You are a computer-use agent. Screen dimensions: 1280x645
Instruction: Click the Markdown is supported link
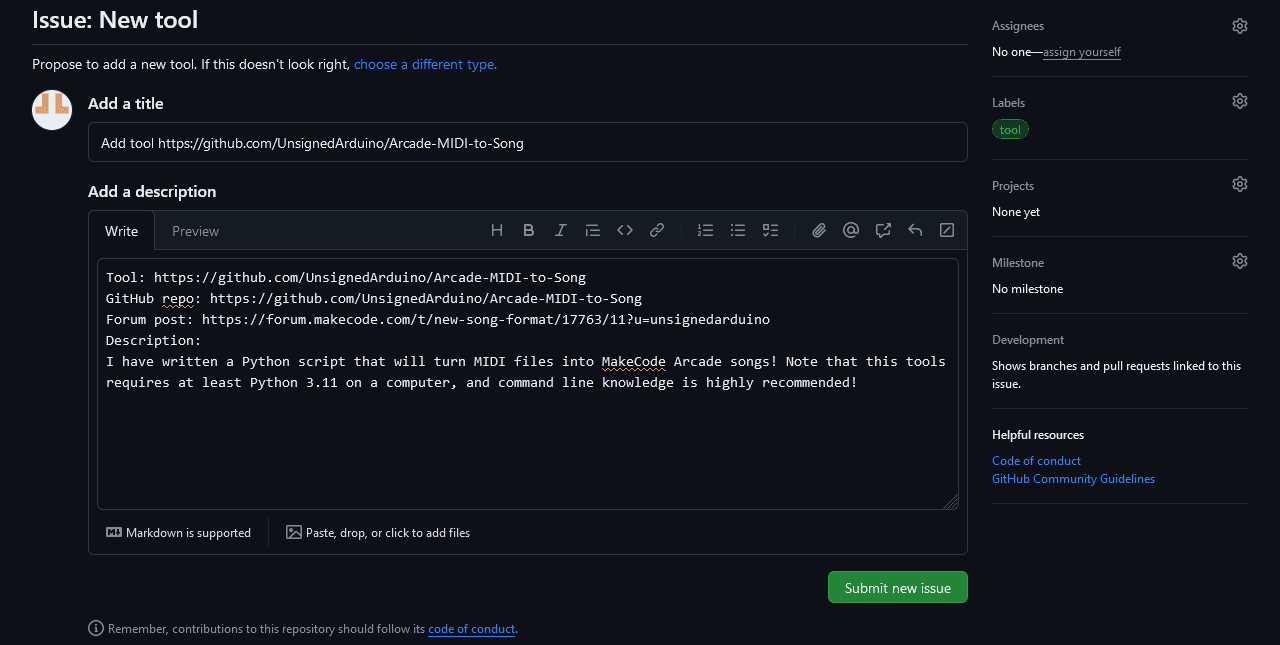click(x=179, y=533)
